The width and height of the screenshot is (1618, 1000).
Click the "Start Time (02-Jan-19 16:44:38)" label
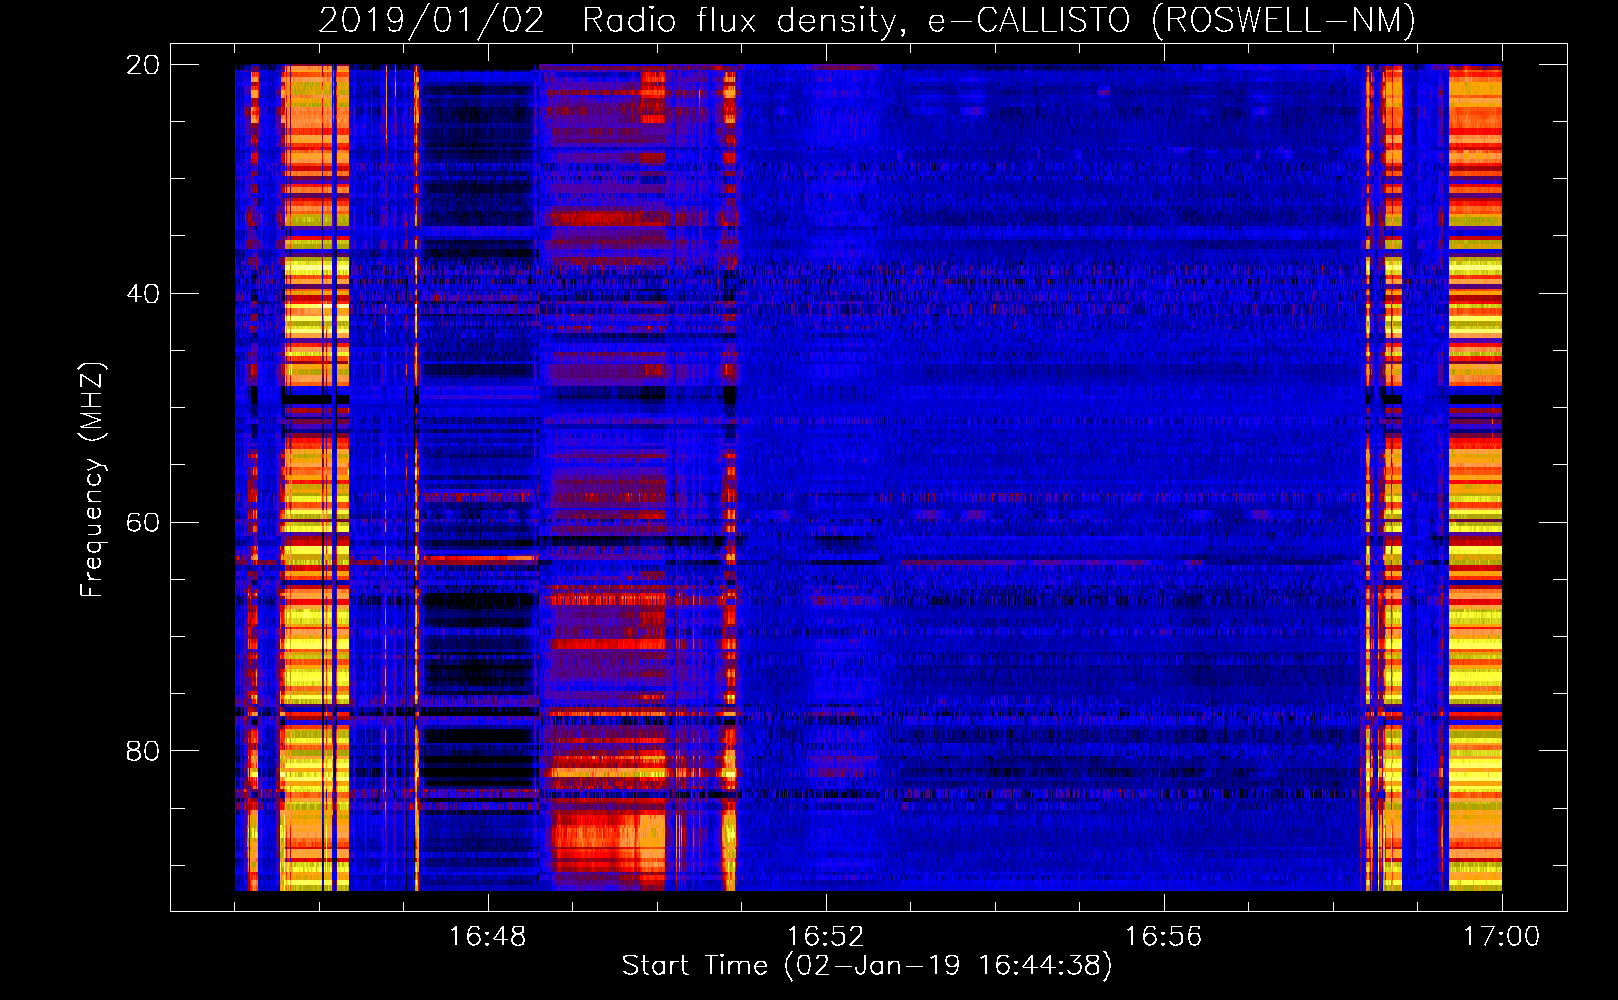click(867, 966)
